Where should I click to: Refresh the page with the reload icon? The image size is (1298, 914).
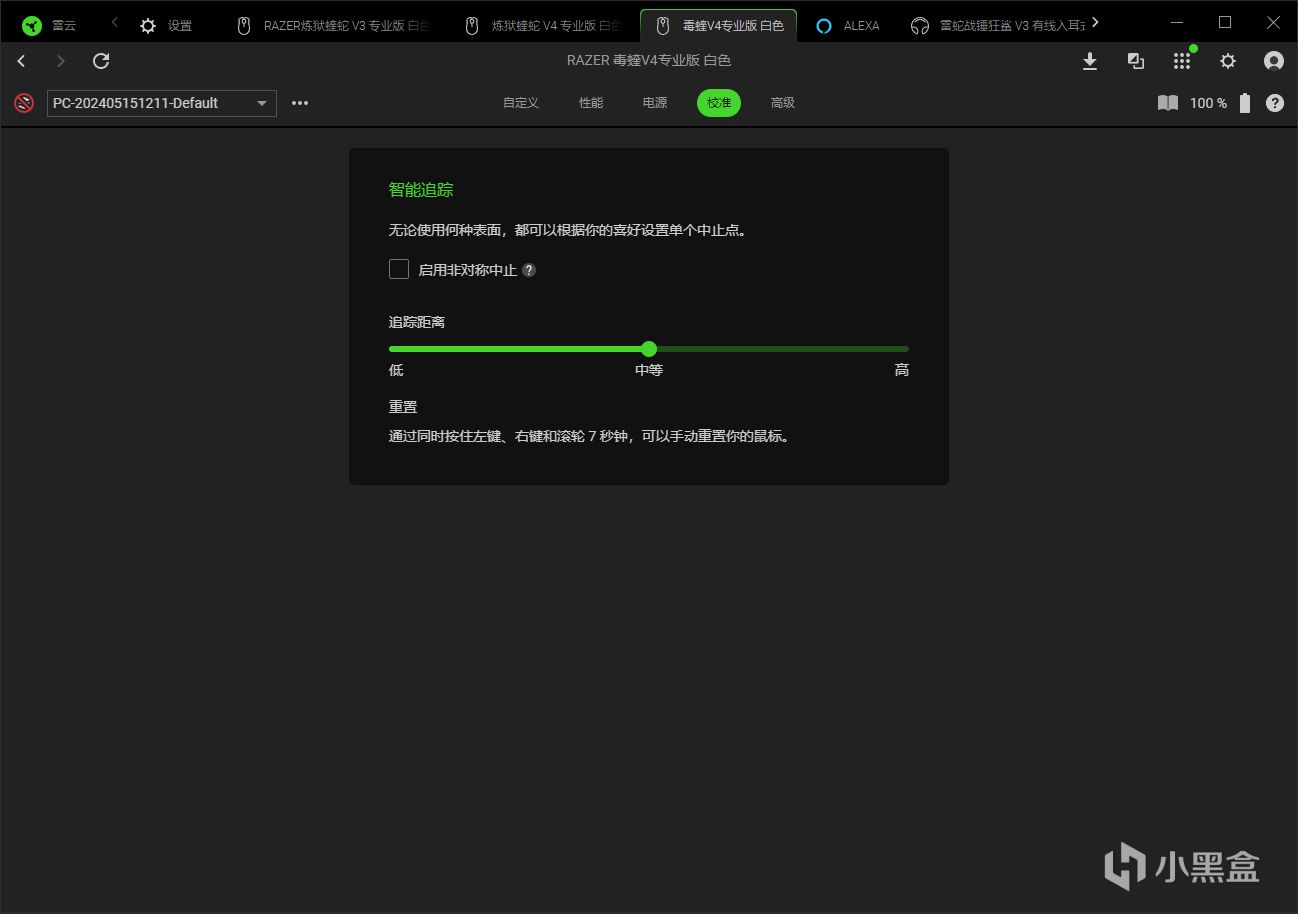[x=101, y=61]
